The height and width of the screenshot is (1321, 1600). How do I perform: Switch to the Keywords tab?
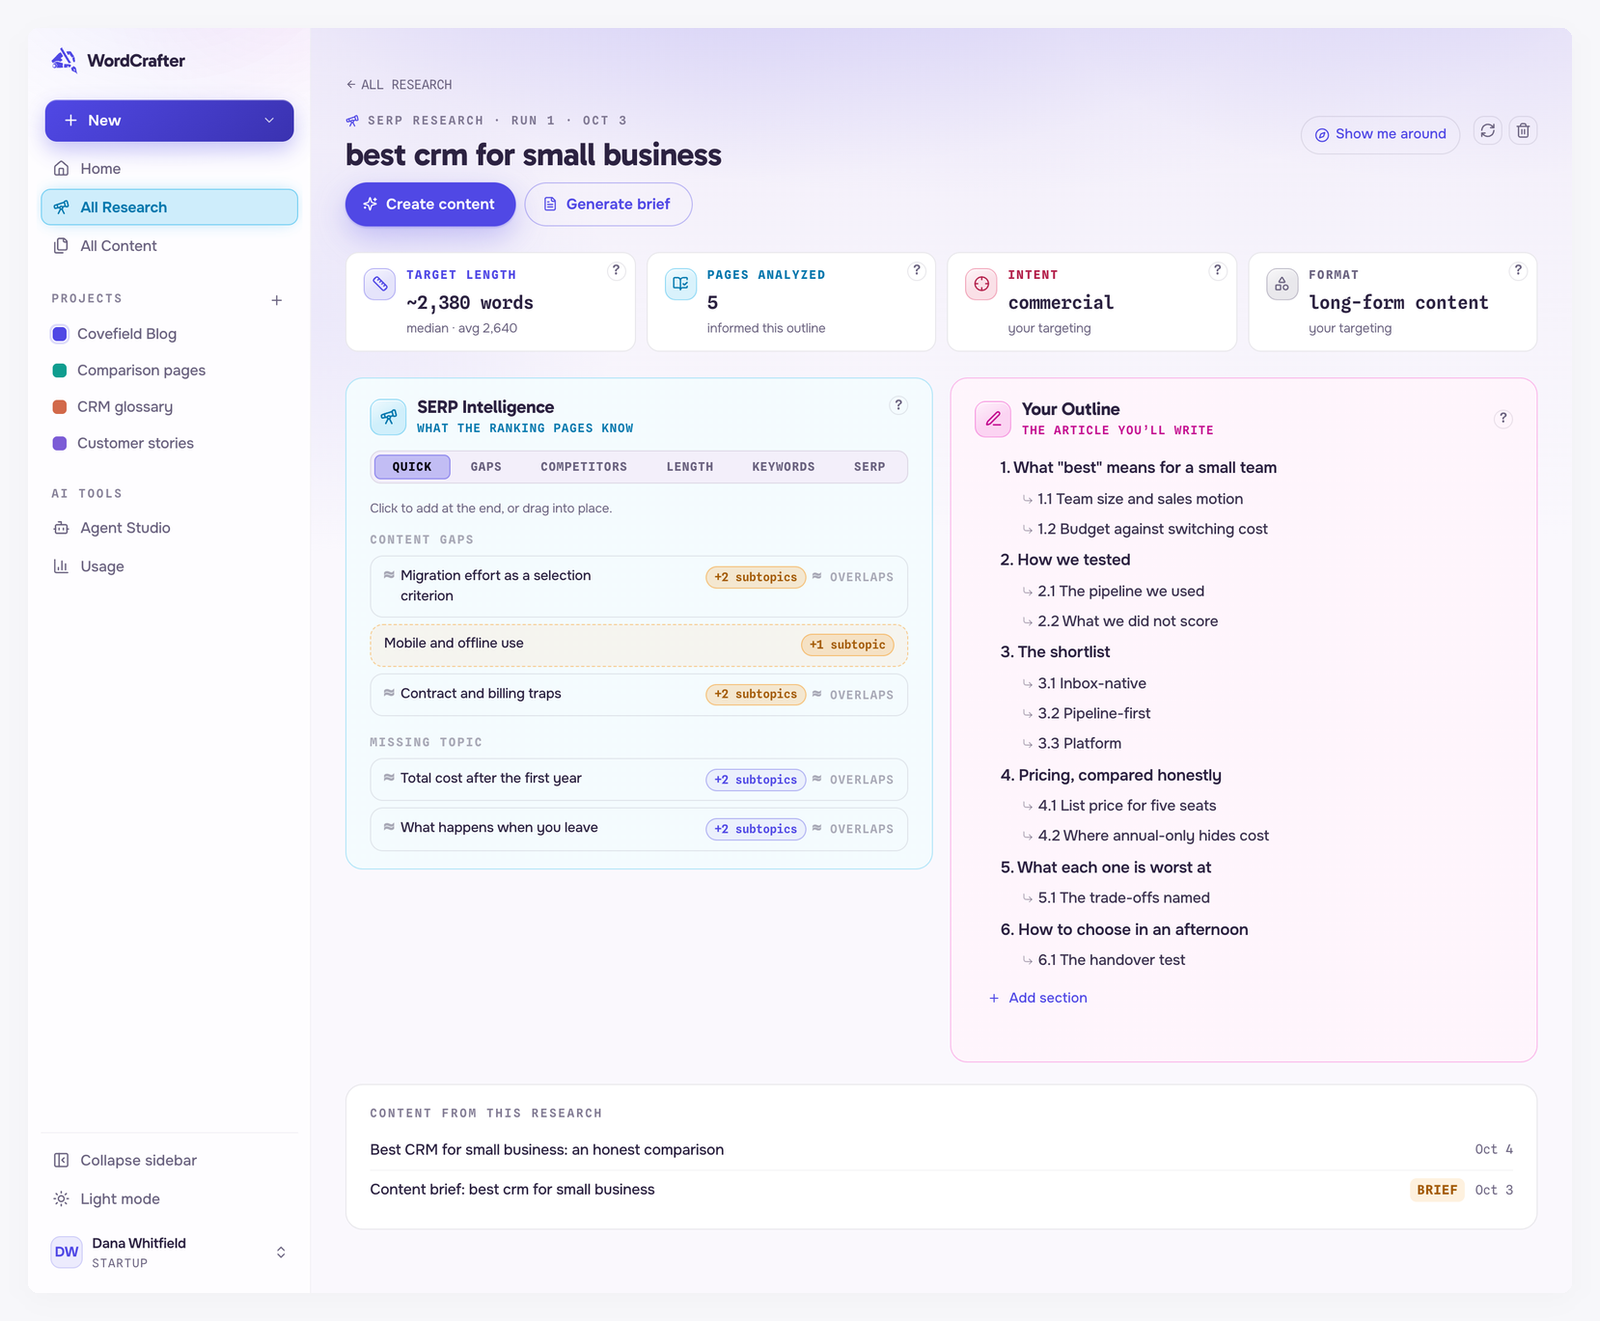pos(783,467)
